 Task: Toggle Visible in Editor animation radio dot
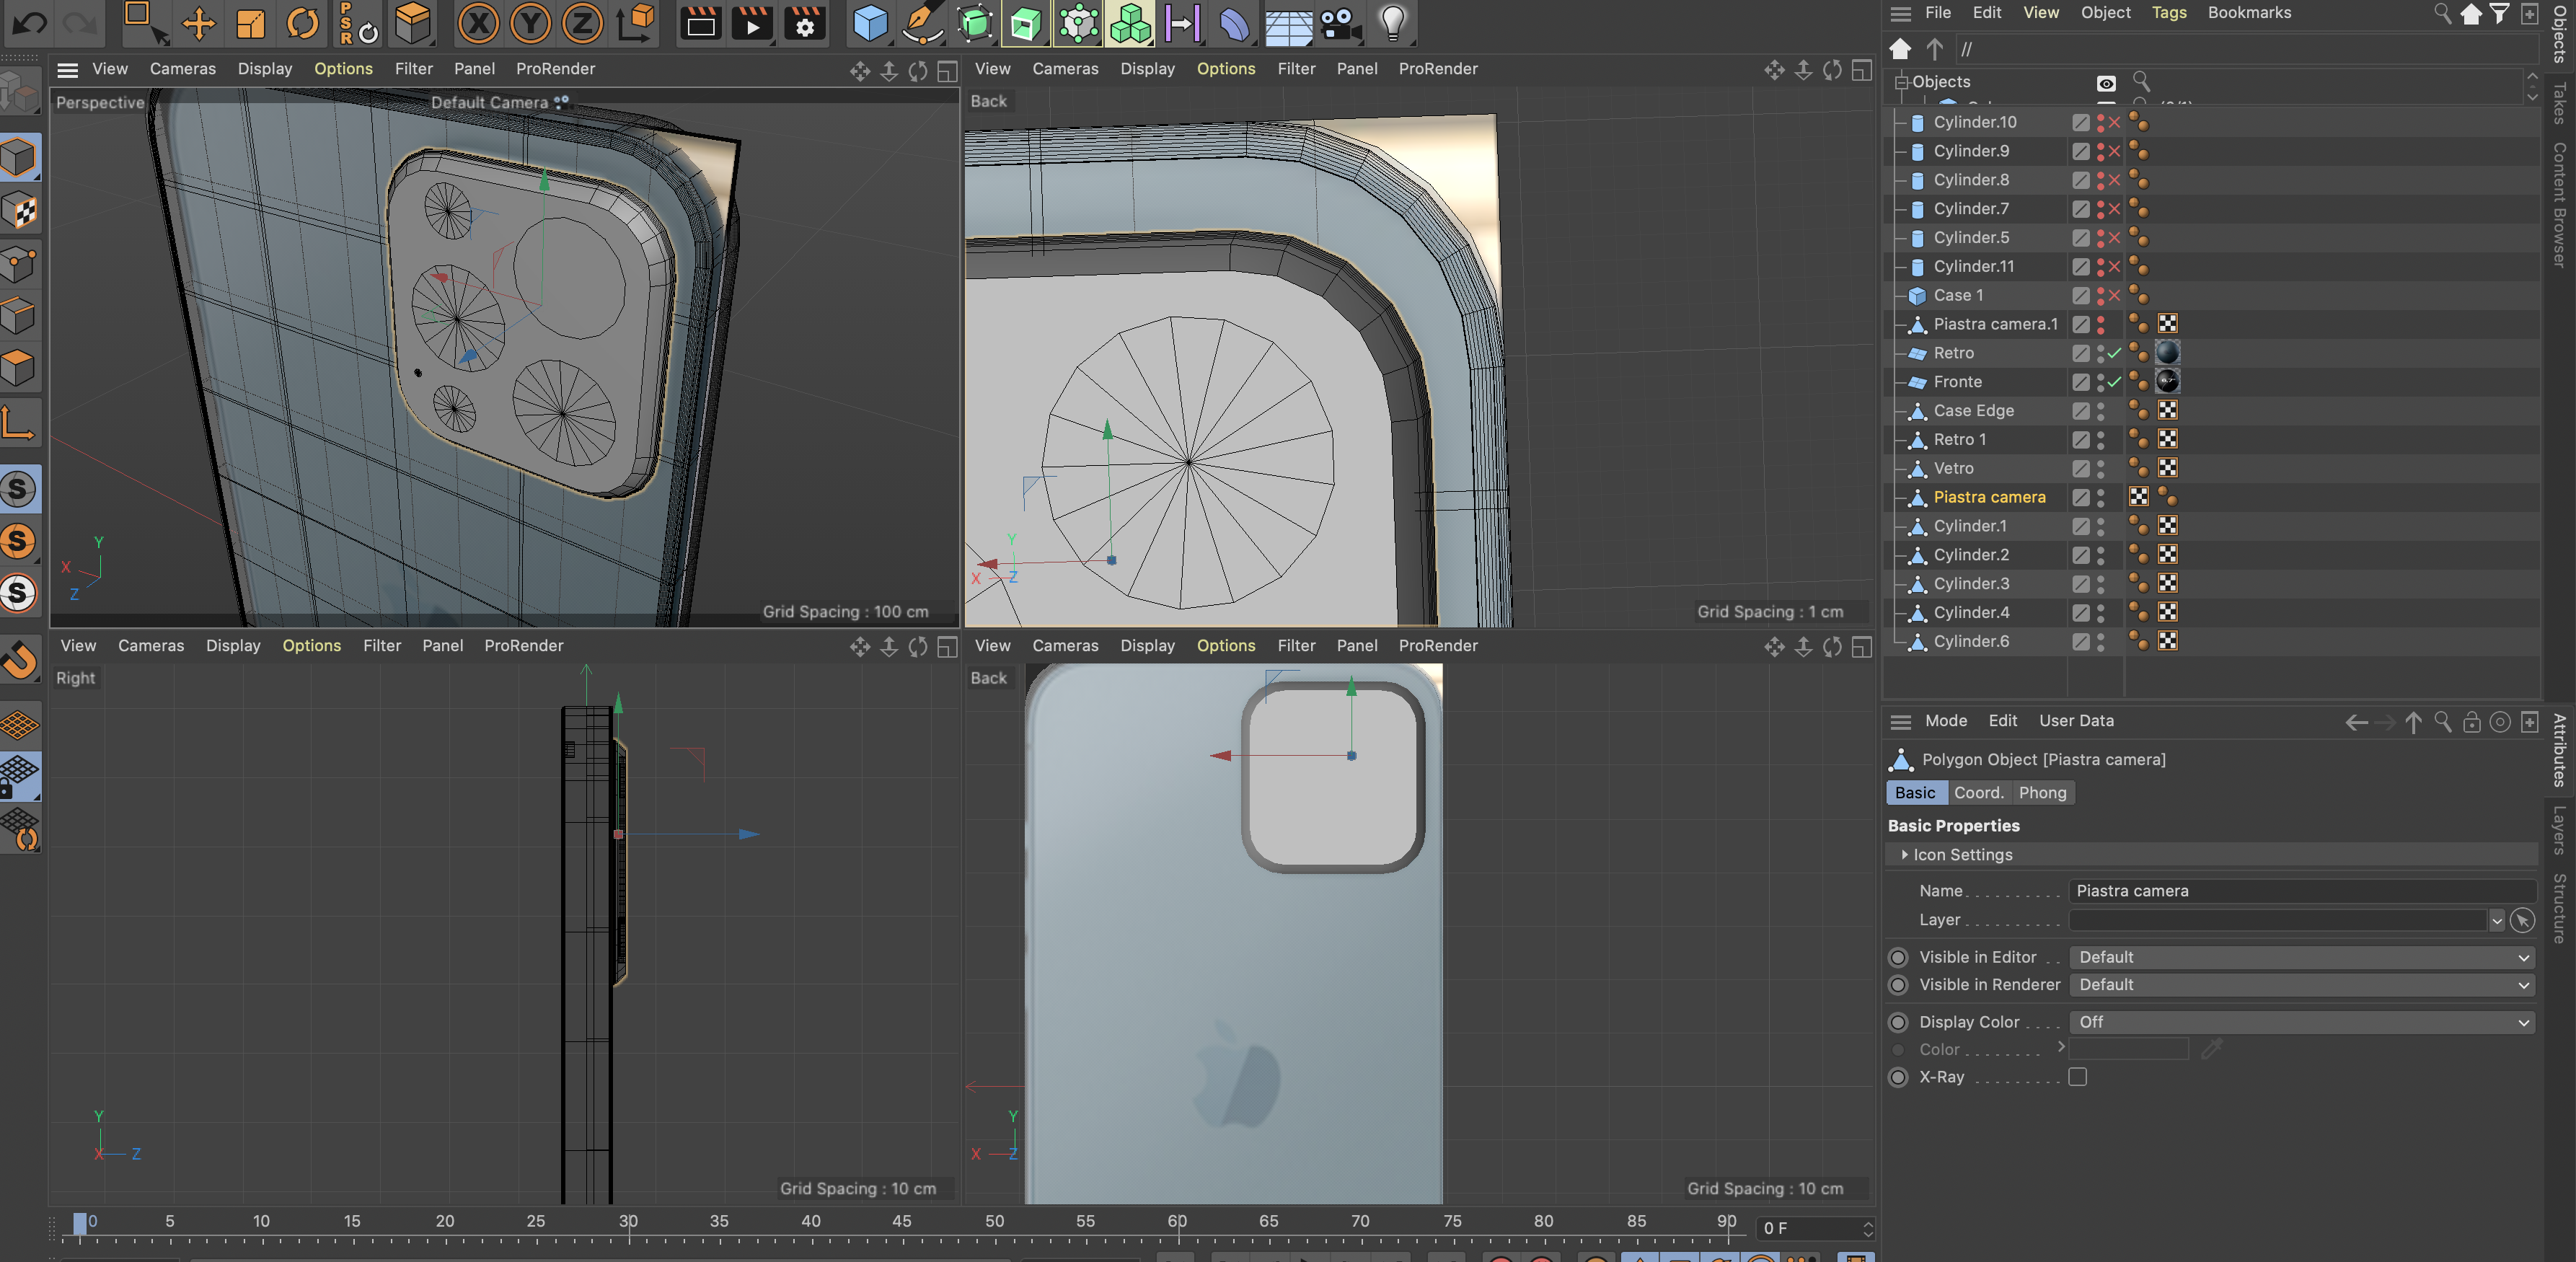tap(1897, 957)
